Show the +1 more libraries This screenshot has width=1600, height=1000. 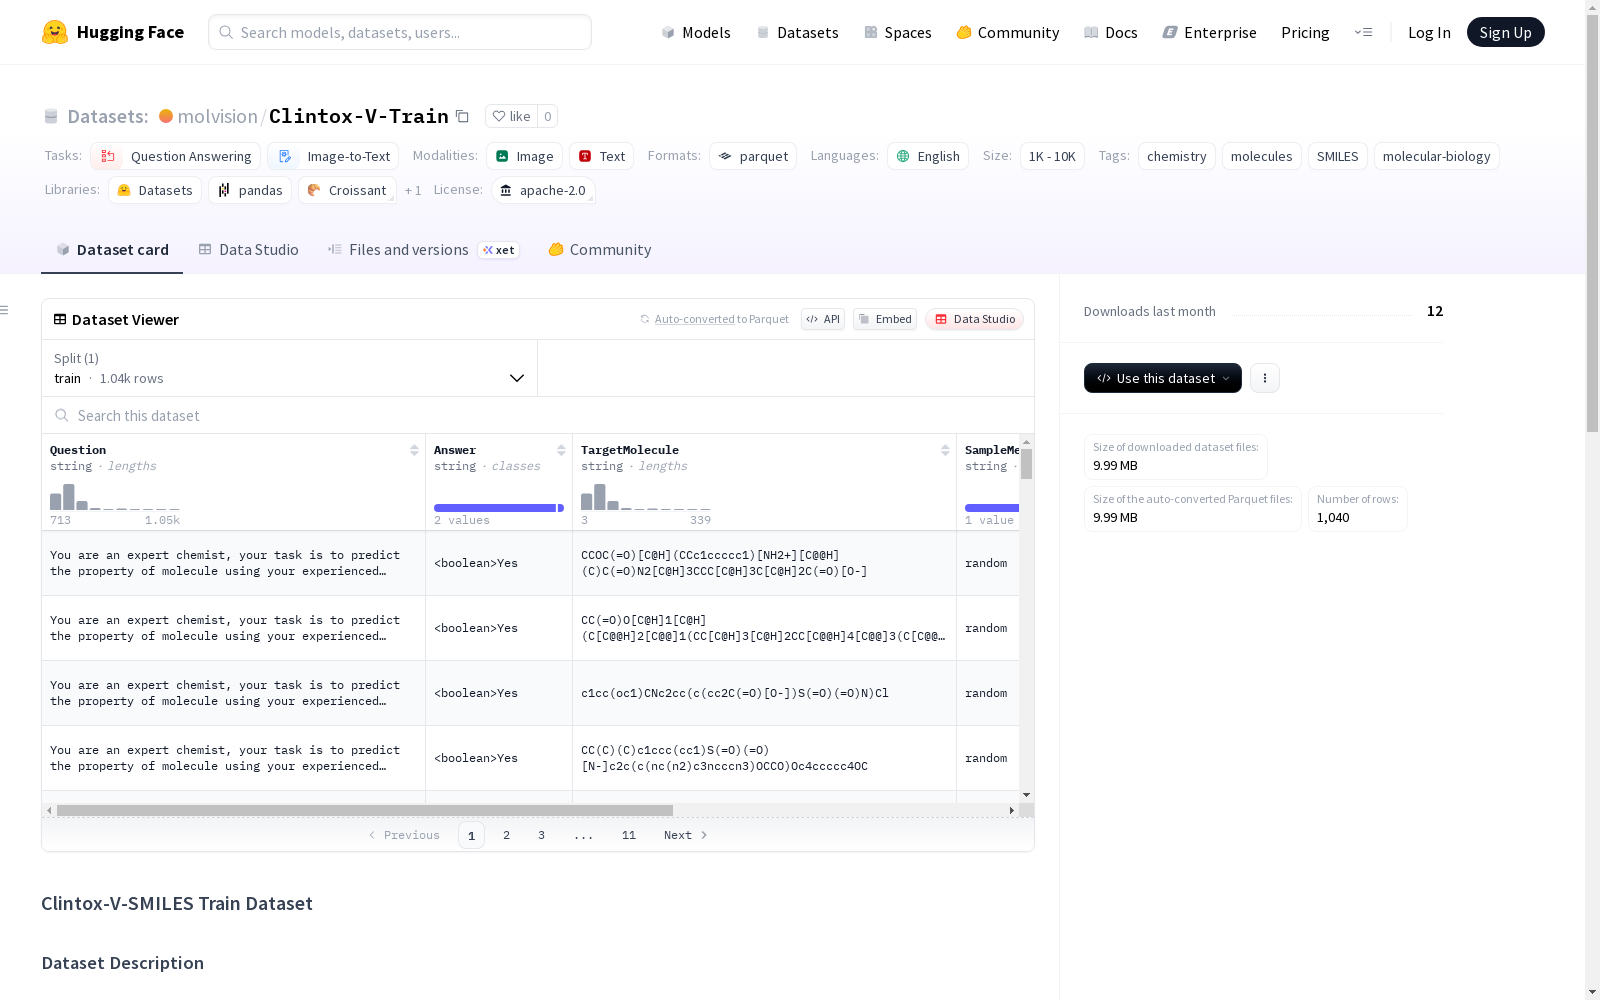(413, 190)
